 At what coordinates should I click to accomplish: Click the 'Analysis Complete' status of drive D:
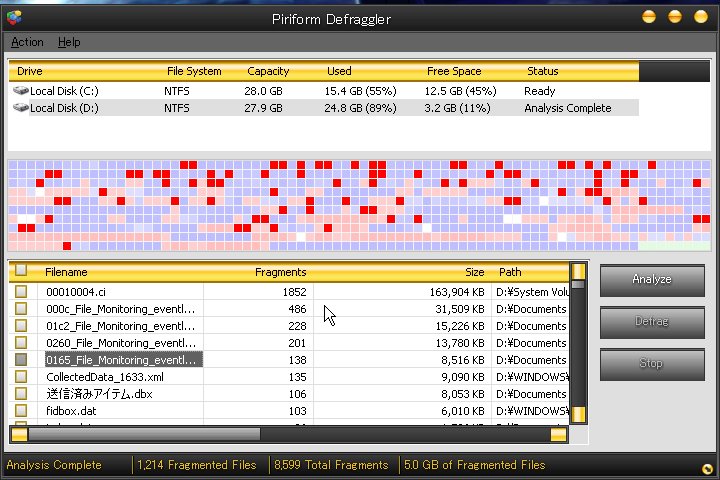(568, 108)
